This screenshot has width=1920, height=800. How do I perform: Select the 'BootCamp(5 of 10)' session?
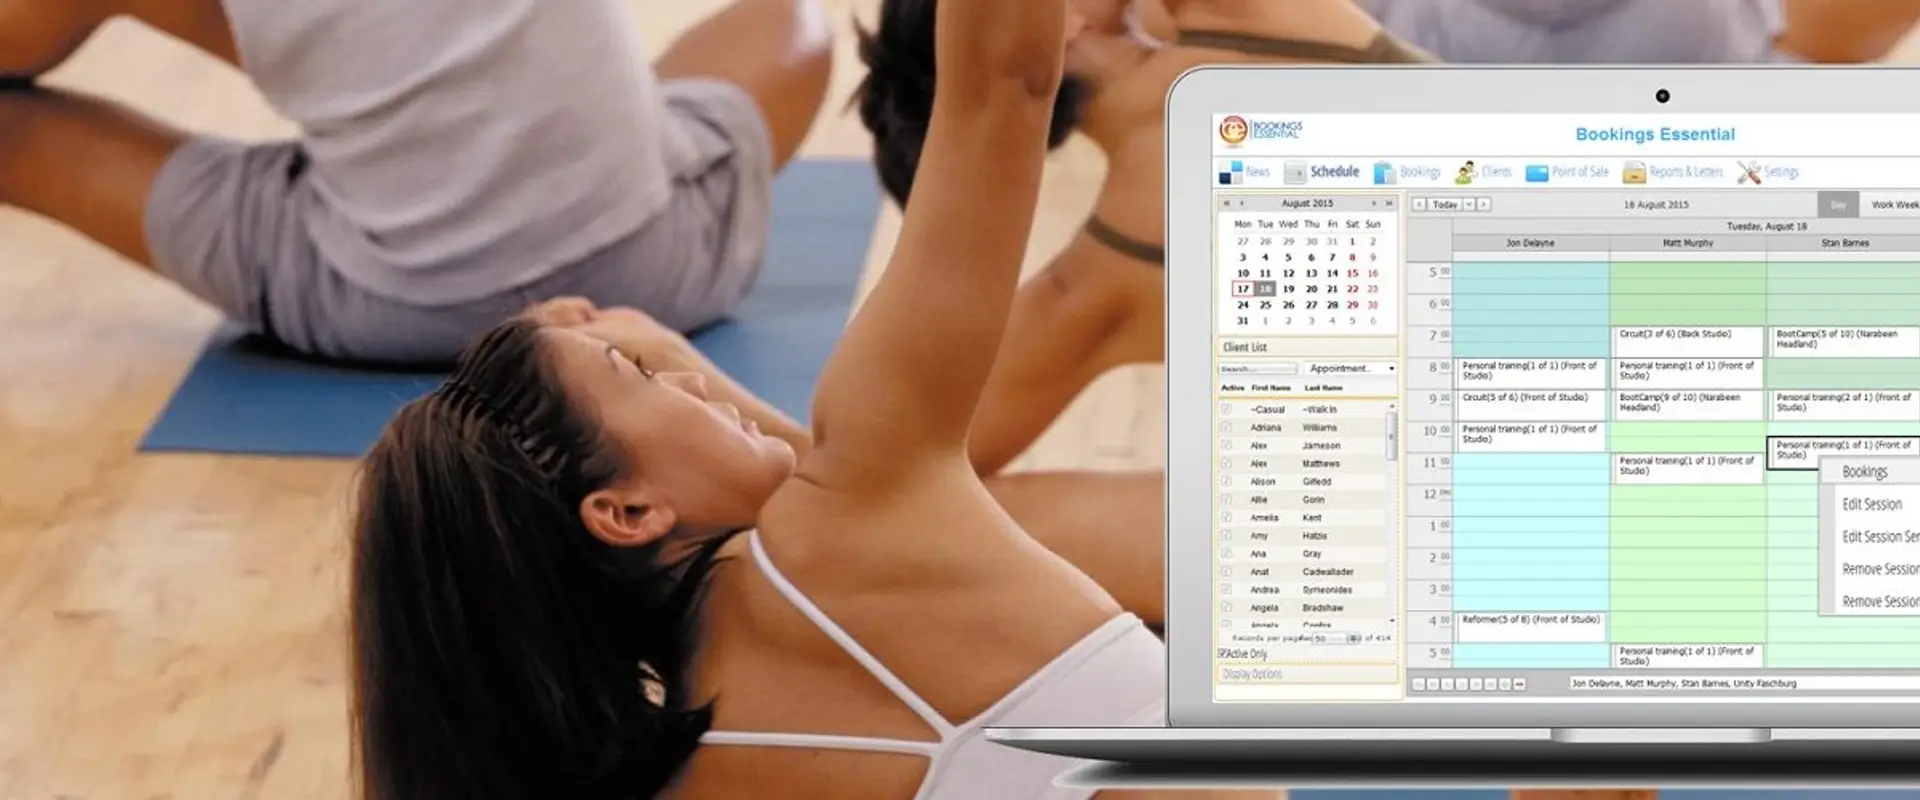(1845, 340)
